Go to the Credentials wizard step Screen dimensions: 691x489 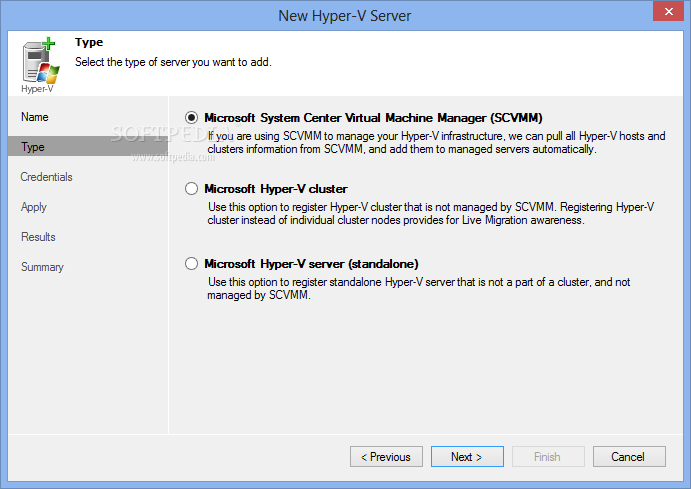(x=46, y=177)
